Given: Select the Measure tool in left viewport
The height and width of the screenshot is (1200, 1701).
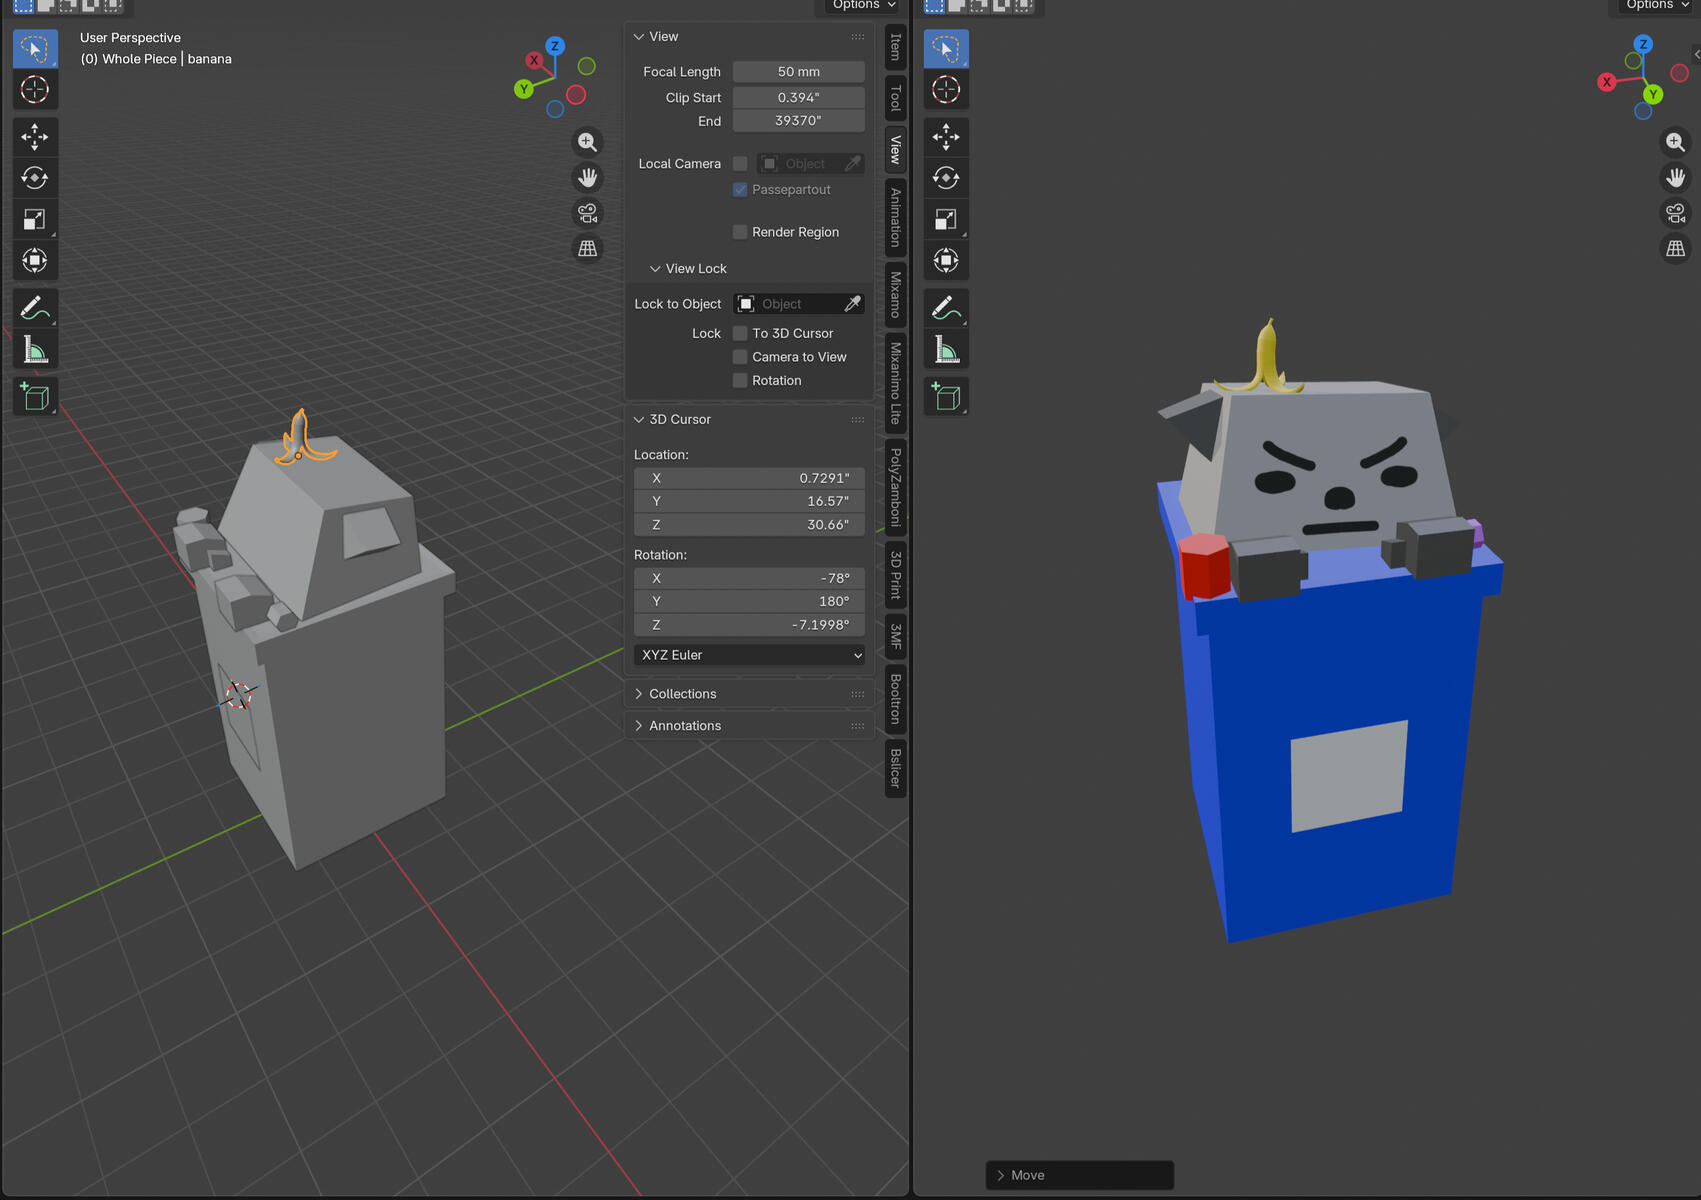Looking at the screenshot, I should [x=35, y=350].
